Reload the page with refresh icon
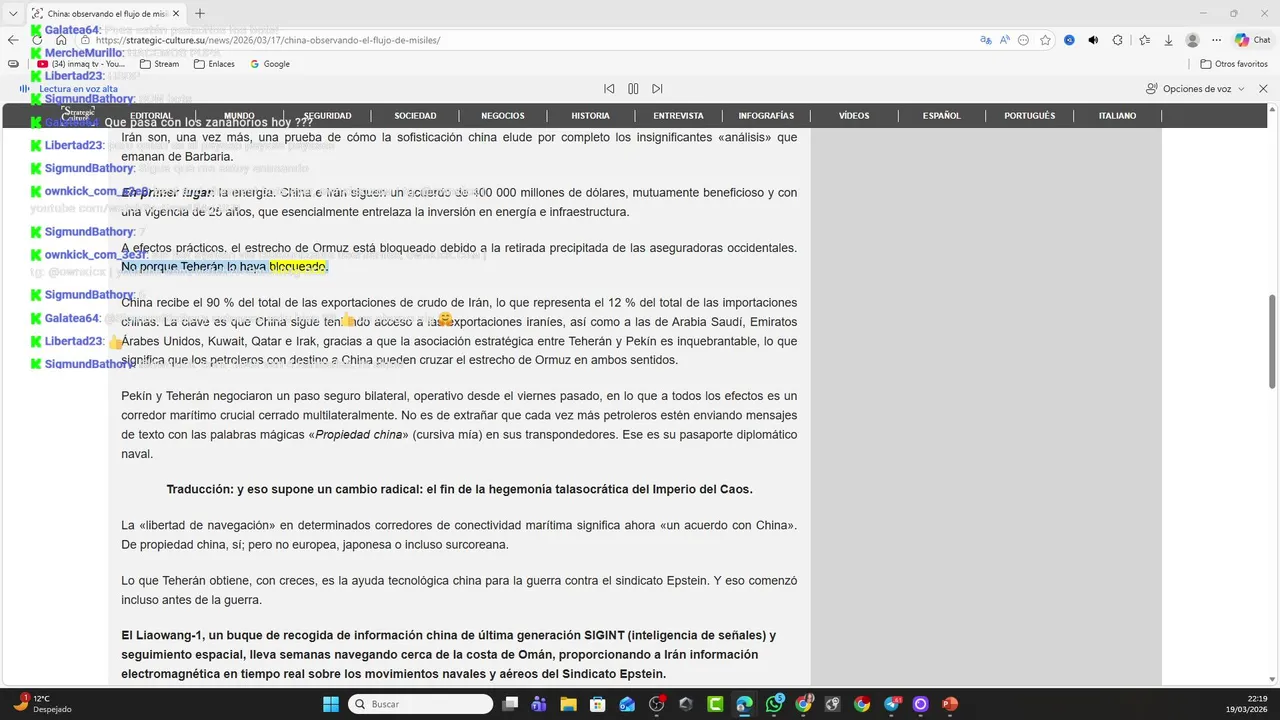This screenshot has height=720, width=1280. (37, 40)
